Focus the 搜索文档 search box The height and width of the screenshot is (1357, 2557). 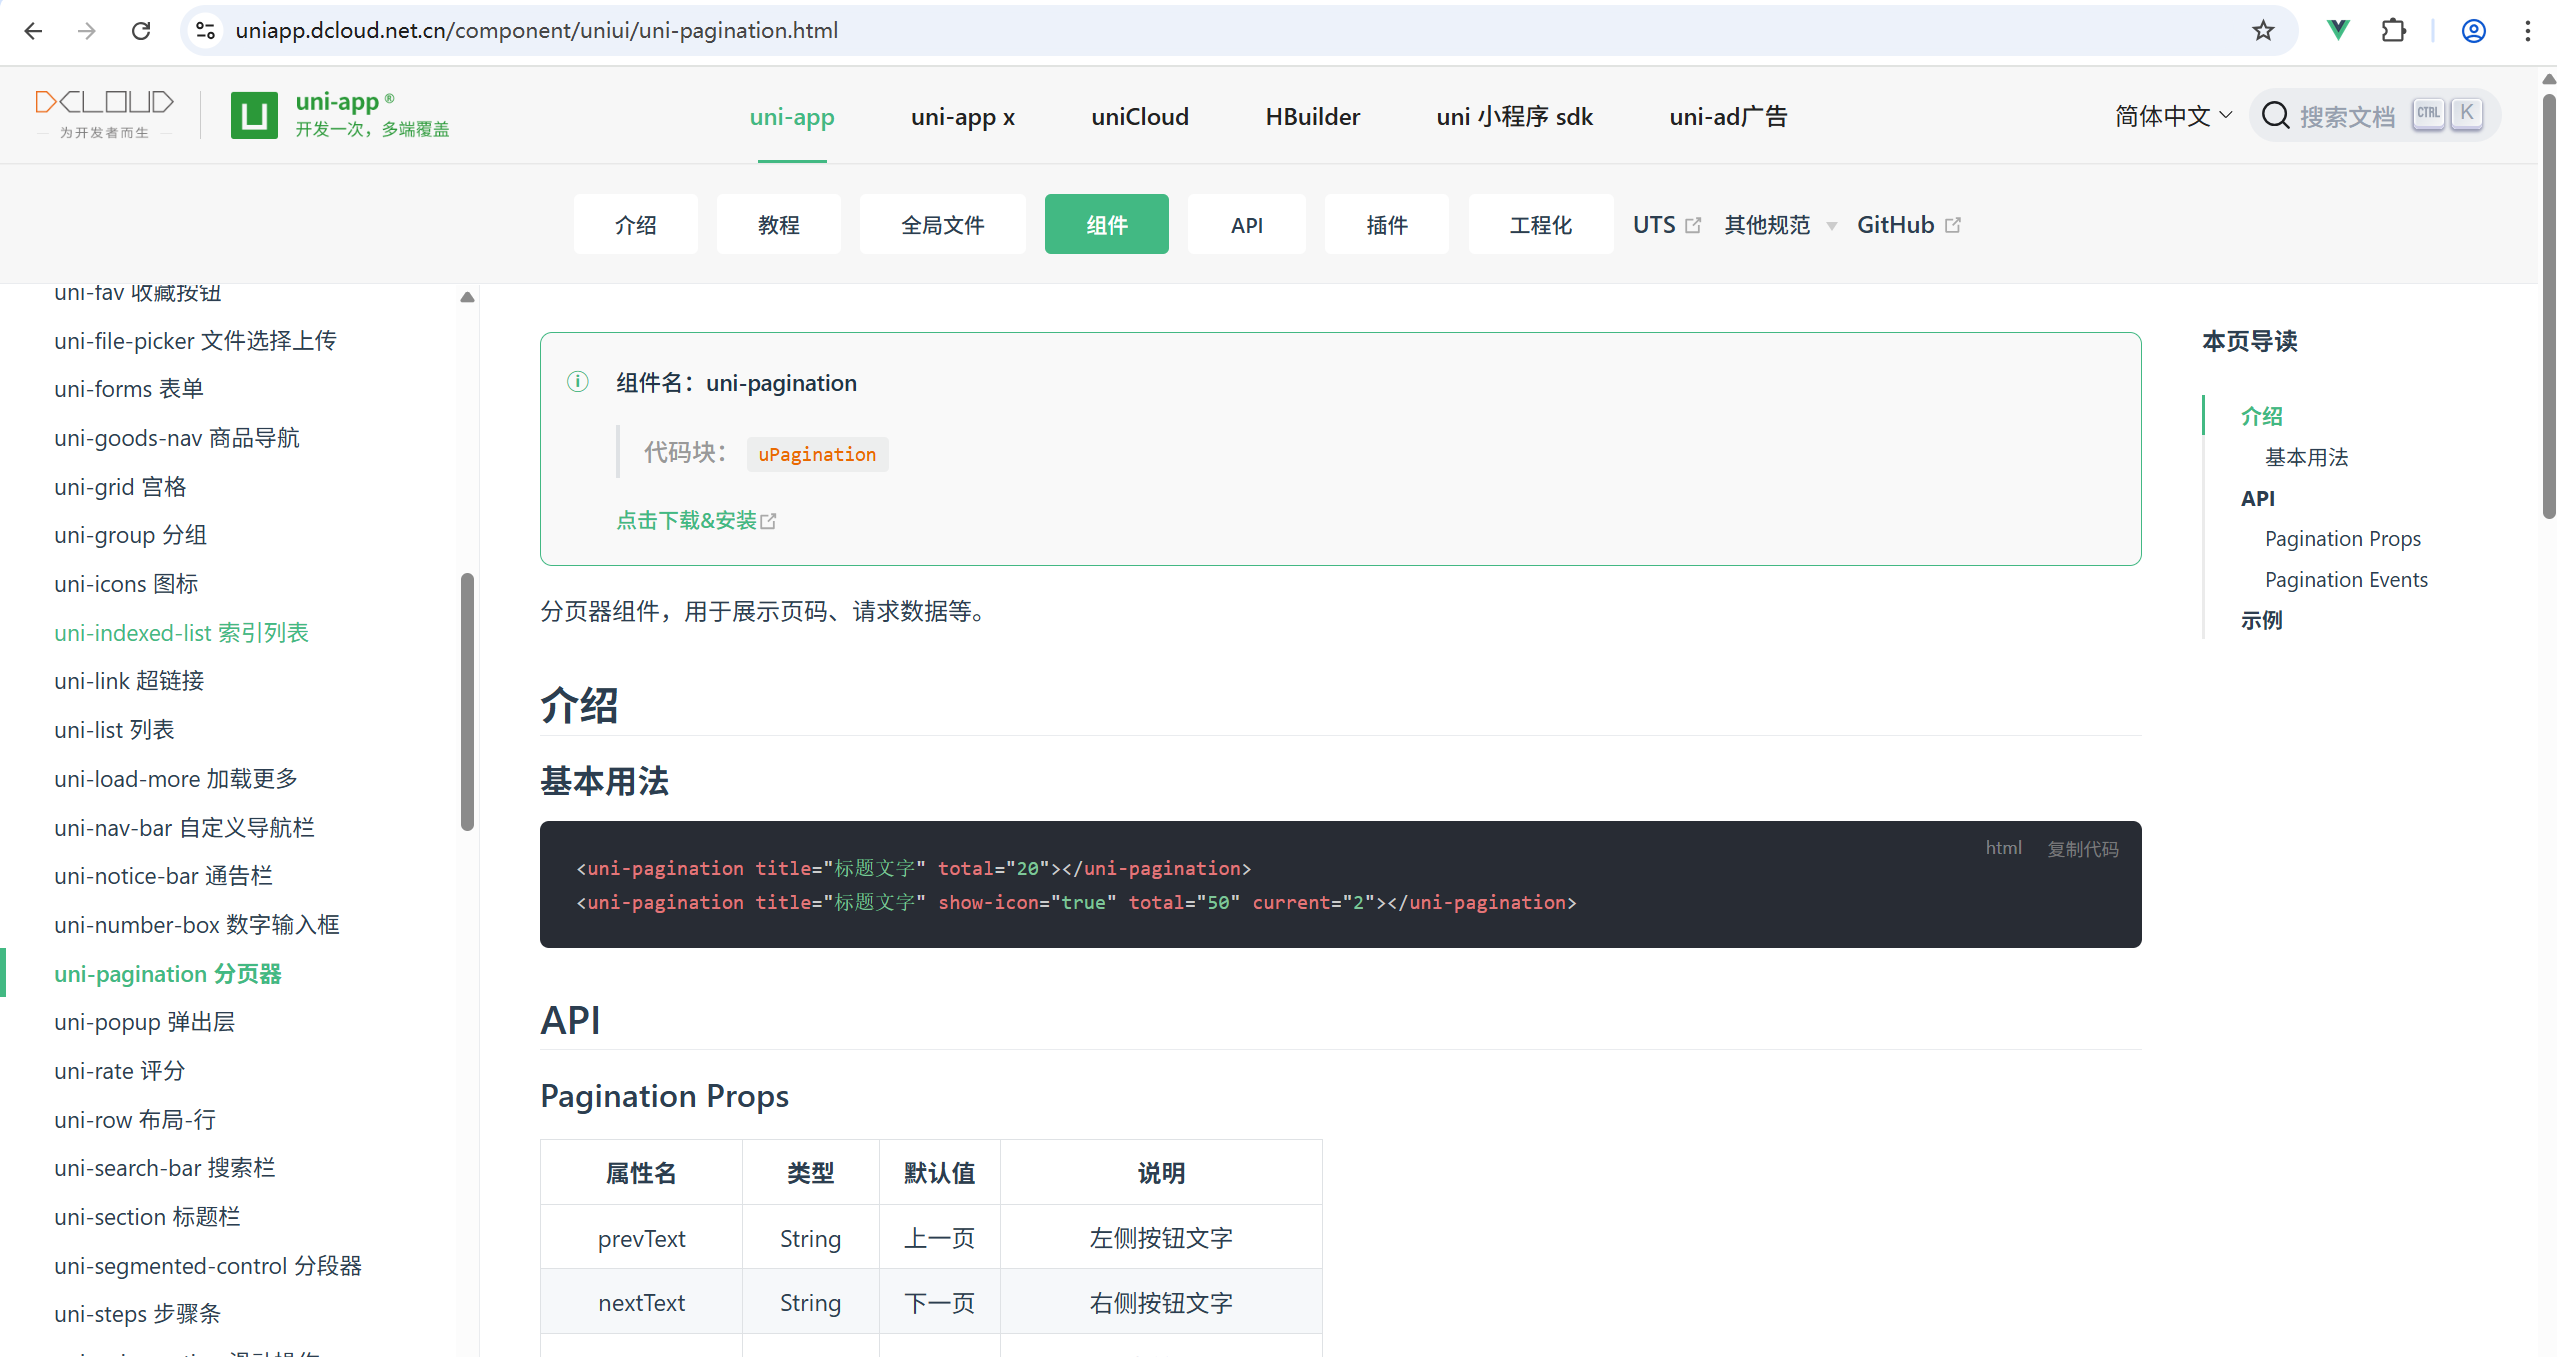[2375, 116]
